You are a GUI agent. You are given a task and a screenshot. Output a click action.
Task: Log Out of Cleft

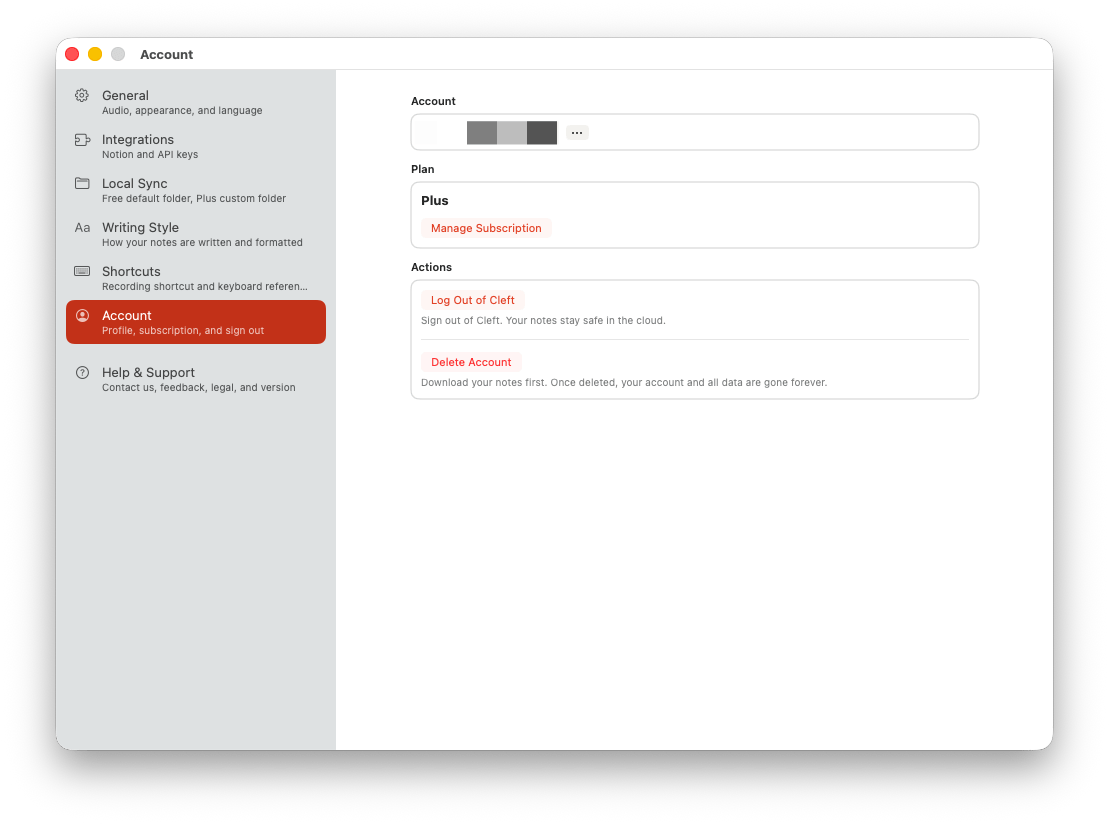[x=472, y=300]
